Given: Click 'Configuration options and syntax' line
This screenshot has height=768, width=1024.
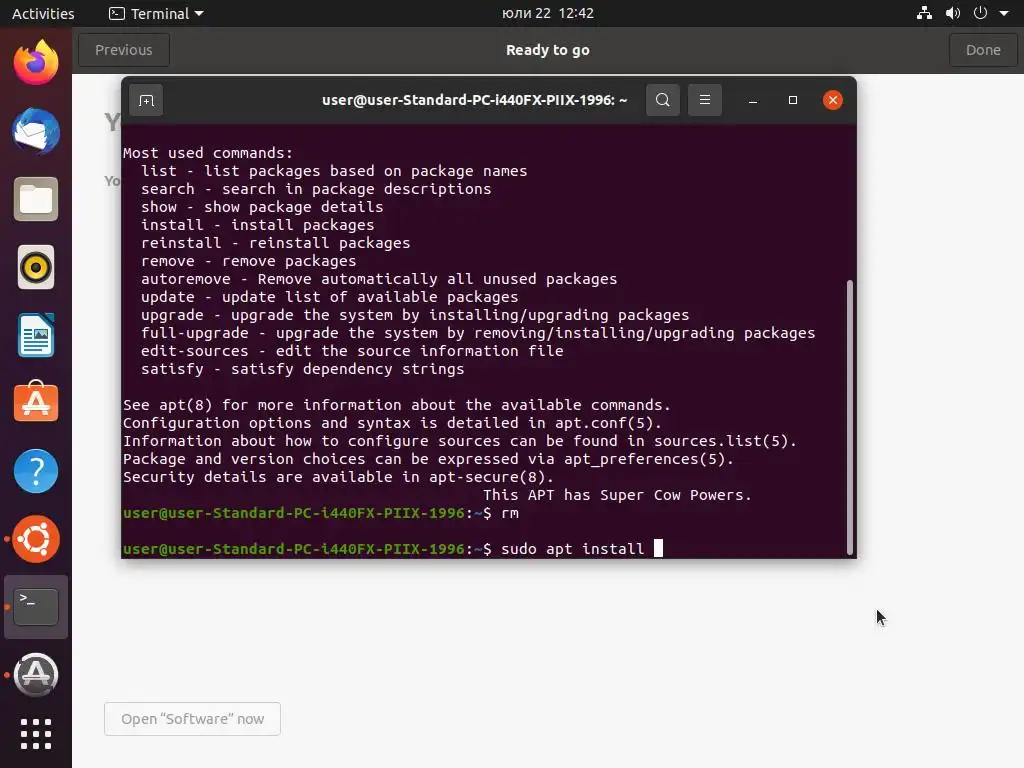Looking at the screenshot, I should (392, 423).
